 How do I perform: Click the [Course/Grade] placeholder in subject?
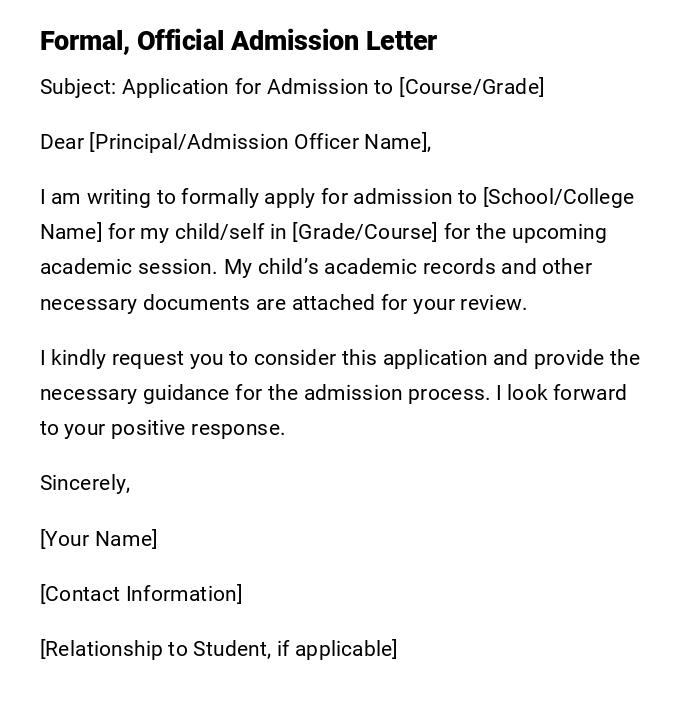[x=471, y=87]
